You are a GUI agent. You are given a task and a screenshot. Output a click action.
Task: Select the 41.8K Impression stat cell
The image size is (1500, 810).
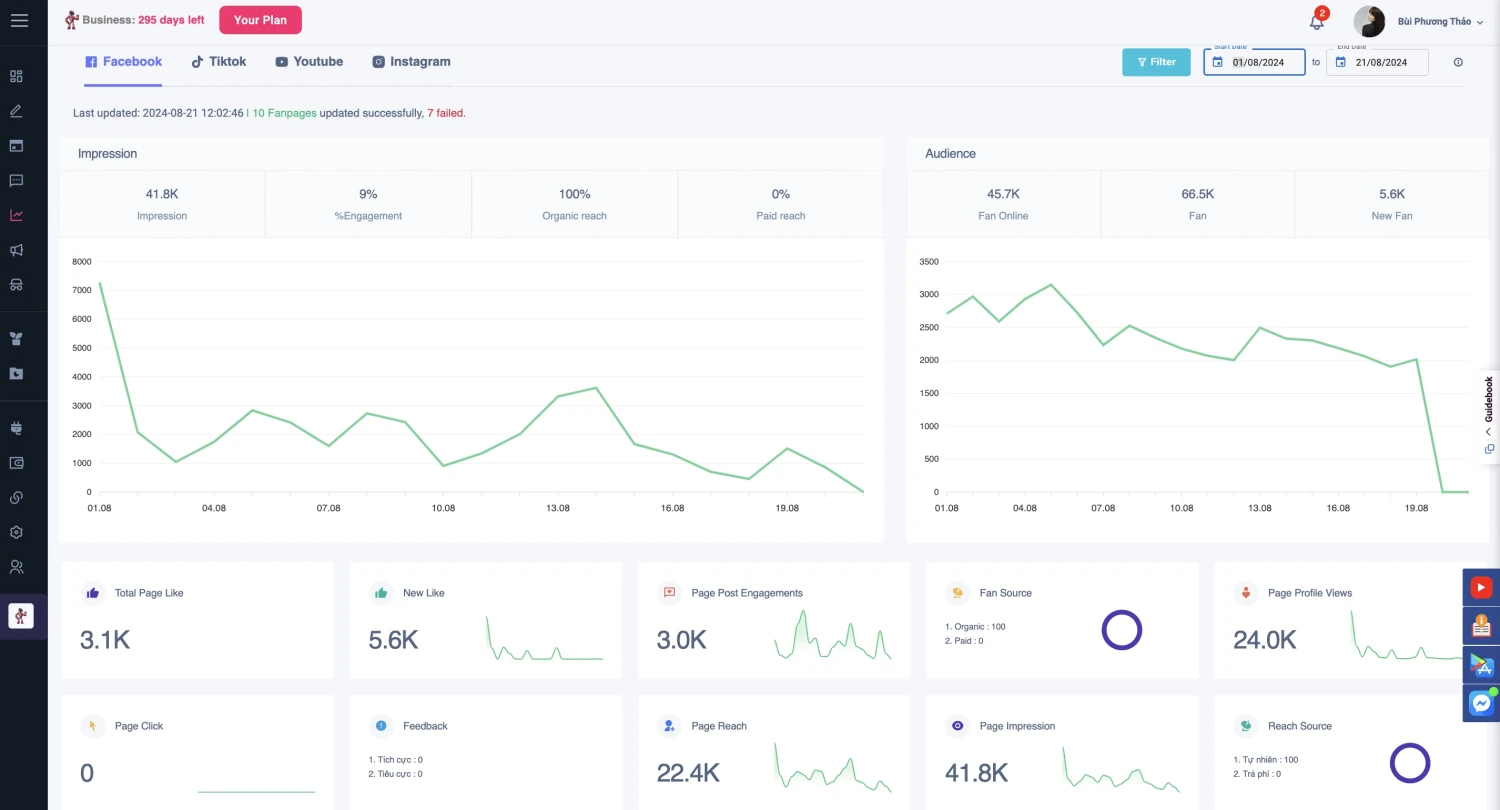point(162,204)
